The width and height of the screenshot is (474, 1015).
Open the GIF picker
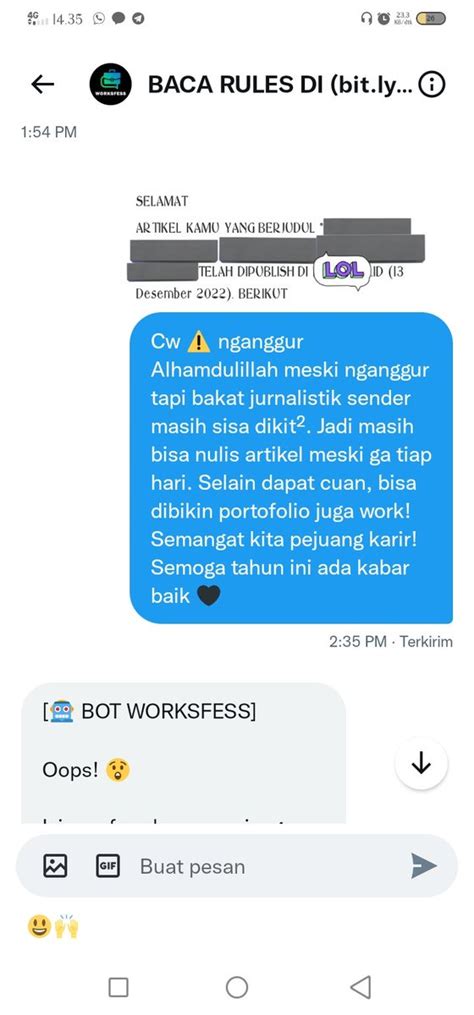[107, 865]
